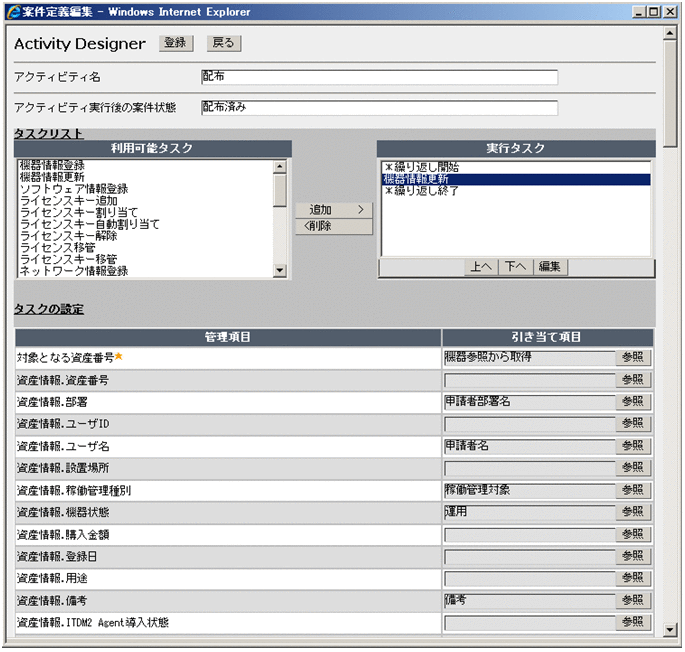
Task: Click the 編集 button
Action: pyautogui.click(x=550, y=267)
